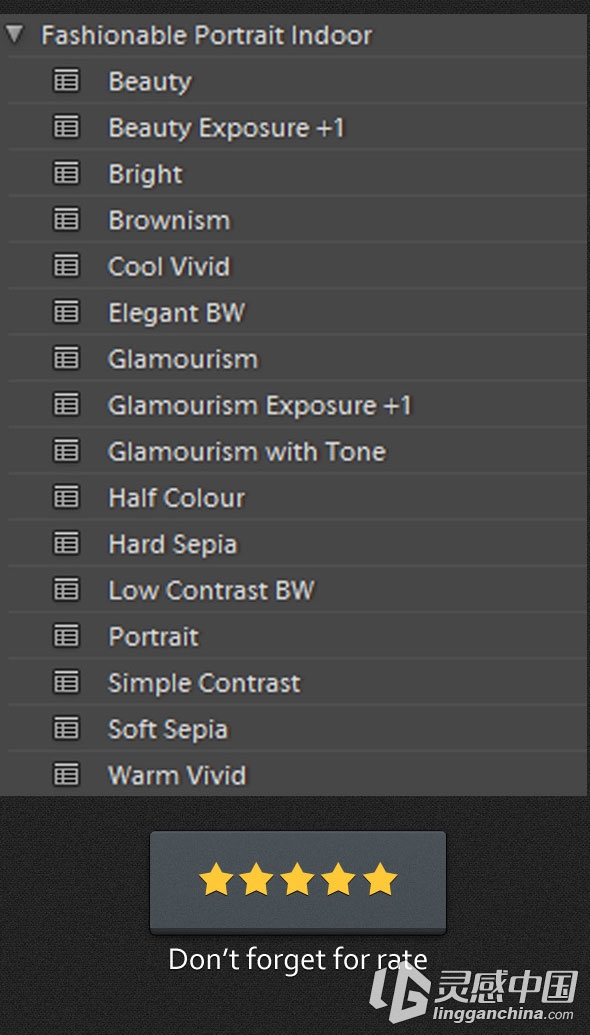This screenshot has height=1035, width=590.
Task: Select the Cool Vivid preset
Action: click(296, 265)
